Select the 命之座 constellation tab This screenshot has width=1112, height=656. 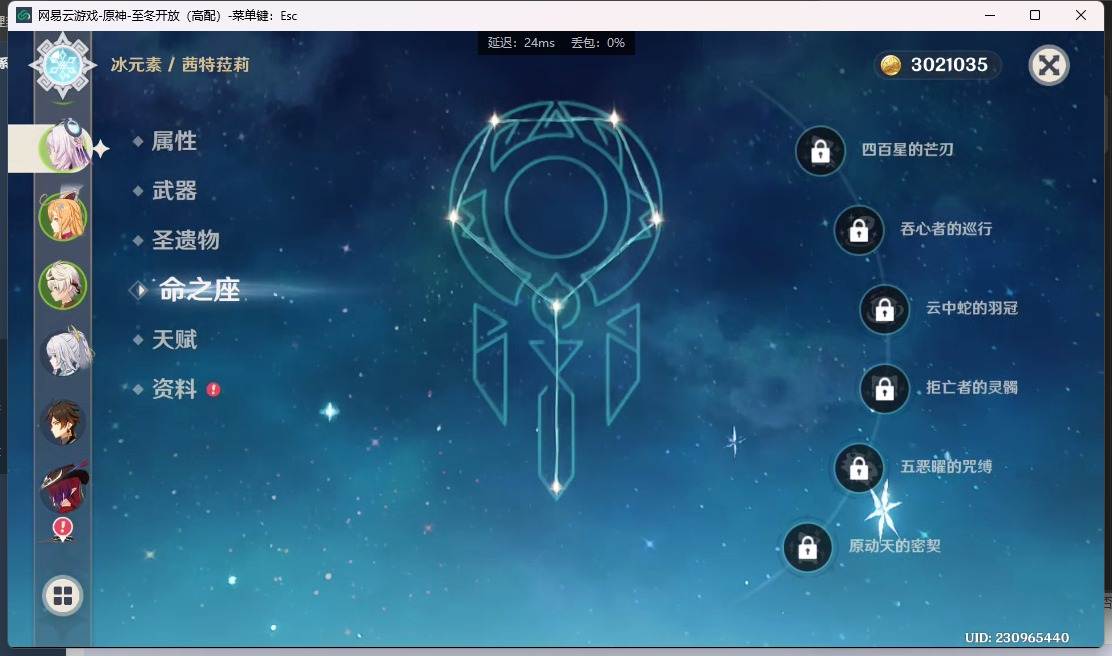(199, 290)
